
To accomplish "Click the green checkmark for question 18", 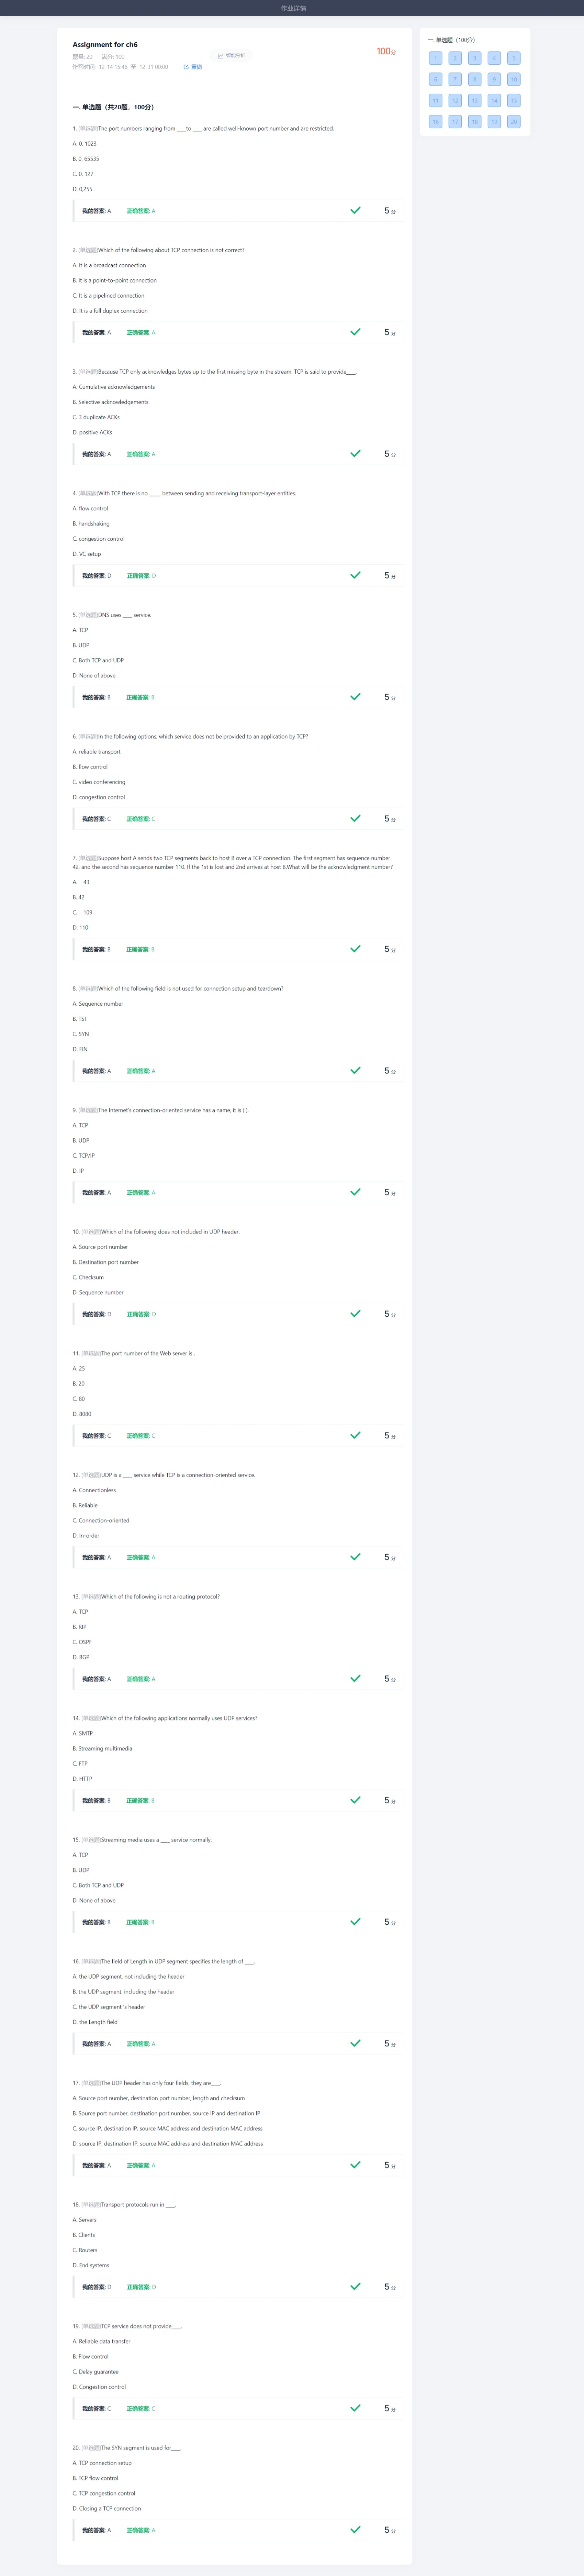I will tap(355, 2286).
